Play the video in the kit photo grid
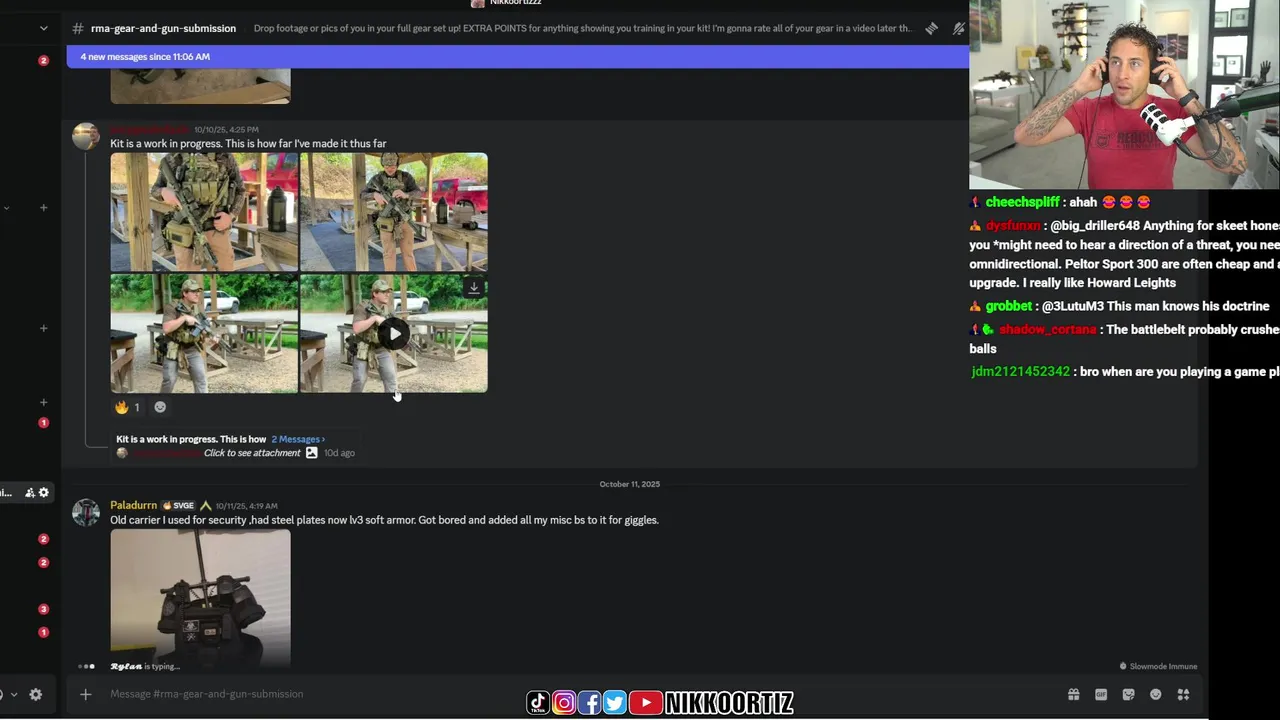The width and height of the screenshot is (1280, 720). click(x=394, y=334)
